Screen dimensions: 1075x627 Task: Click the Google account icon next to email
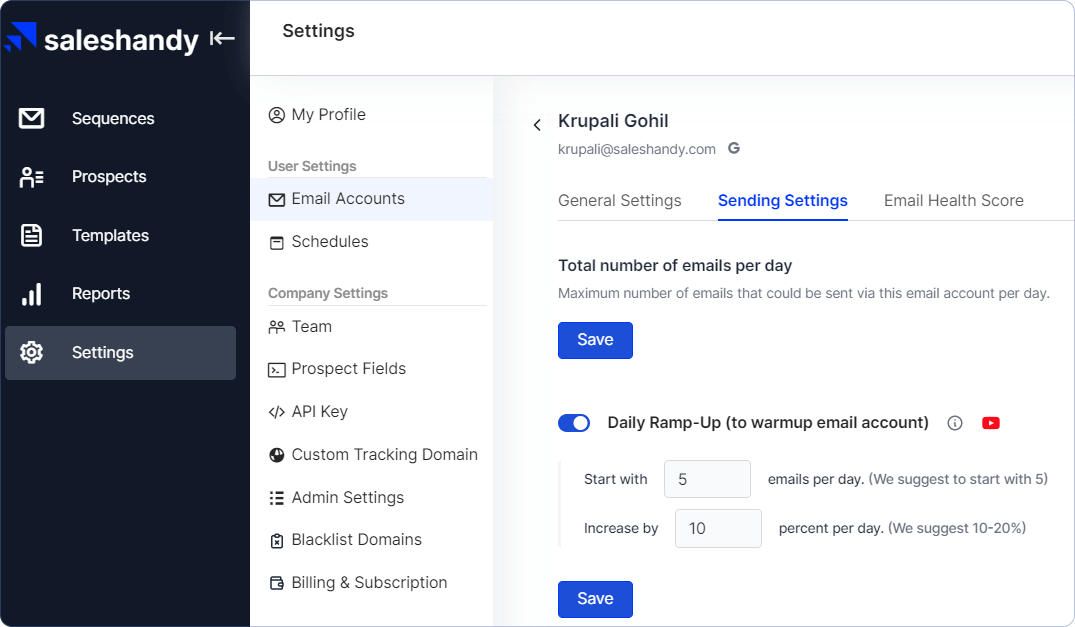click(734, 148)
